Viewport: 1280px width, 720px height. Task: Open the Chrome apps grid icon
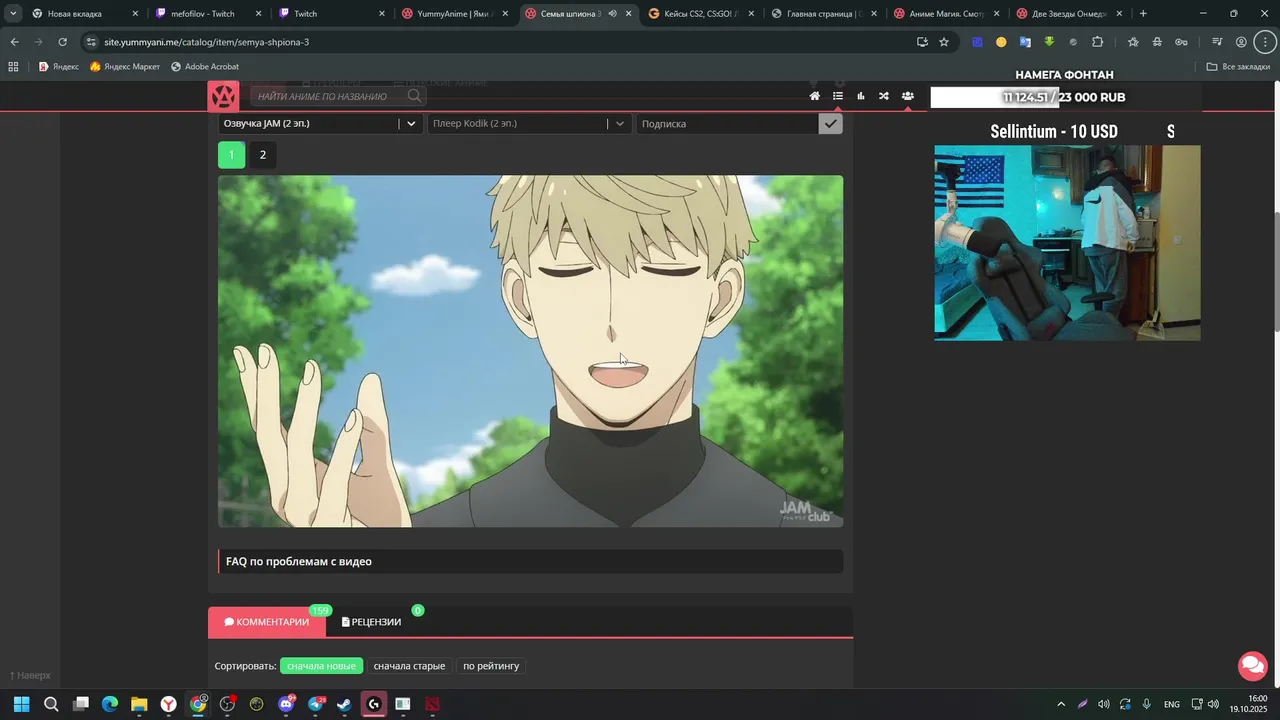(13, 67)
